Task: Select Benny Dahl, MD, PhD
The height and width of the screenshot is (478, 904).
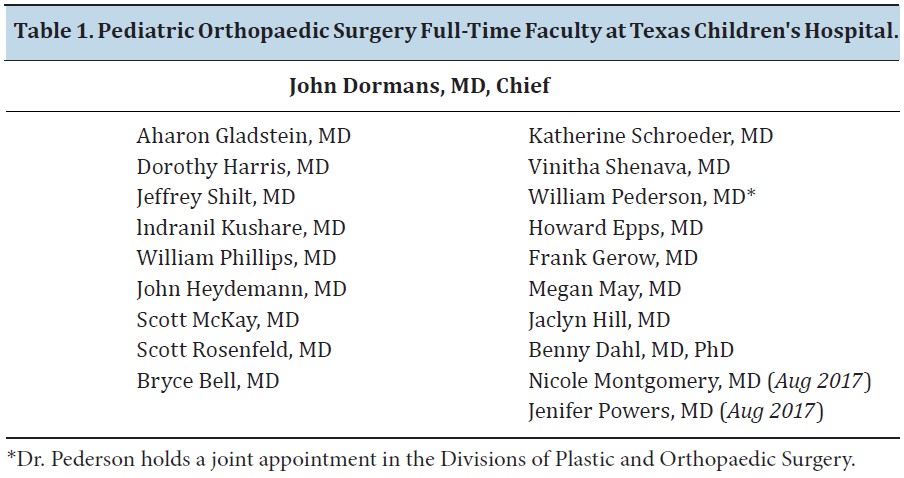Action: click(x=631, y=350)
